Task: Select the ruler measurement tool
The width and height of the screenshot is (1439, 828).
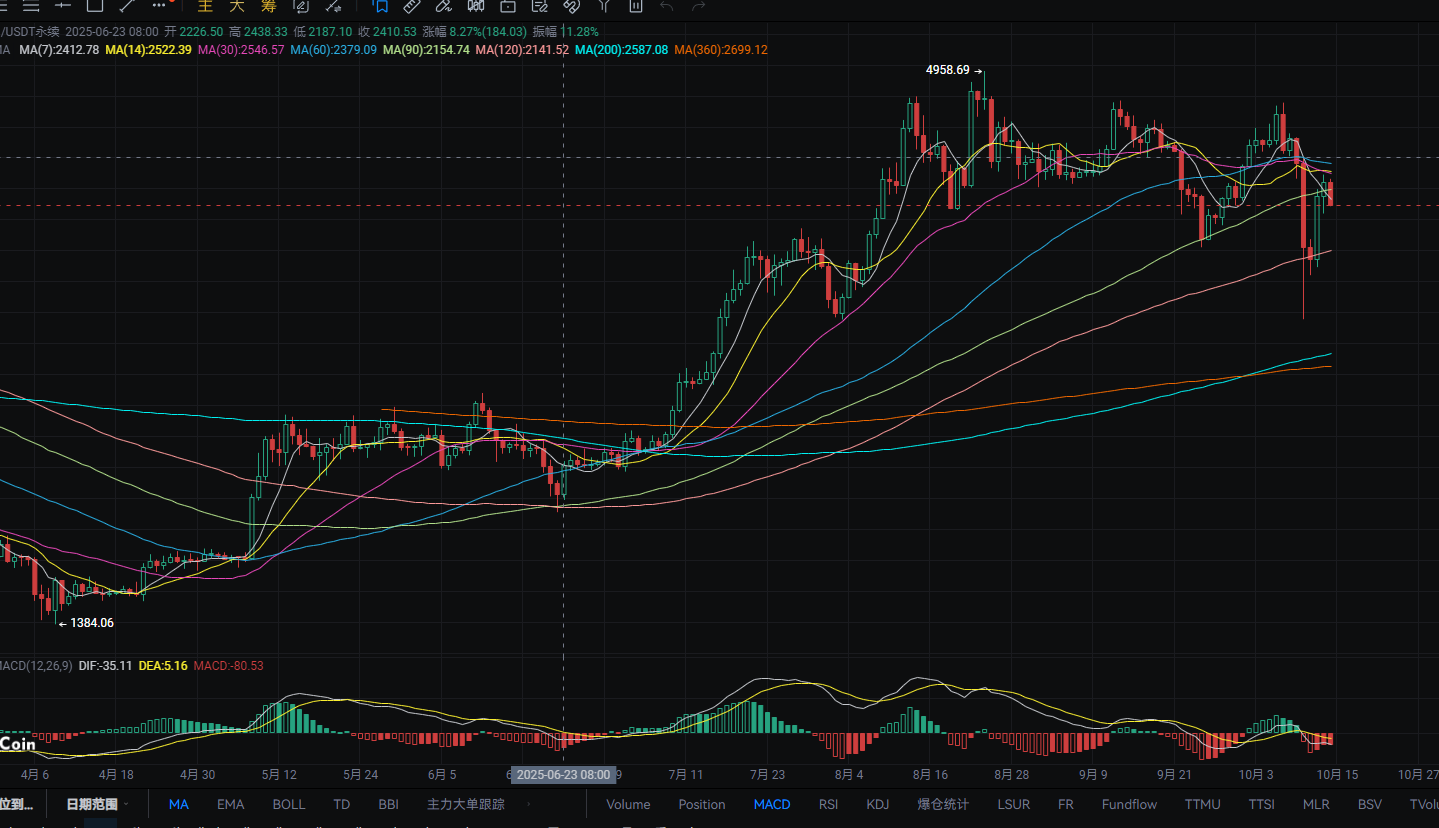Action: [411, 6]
